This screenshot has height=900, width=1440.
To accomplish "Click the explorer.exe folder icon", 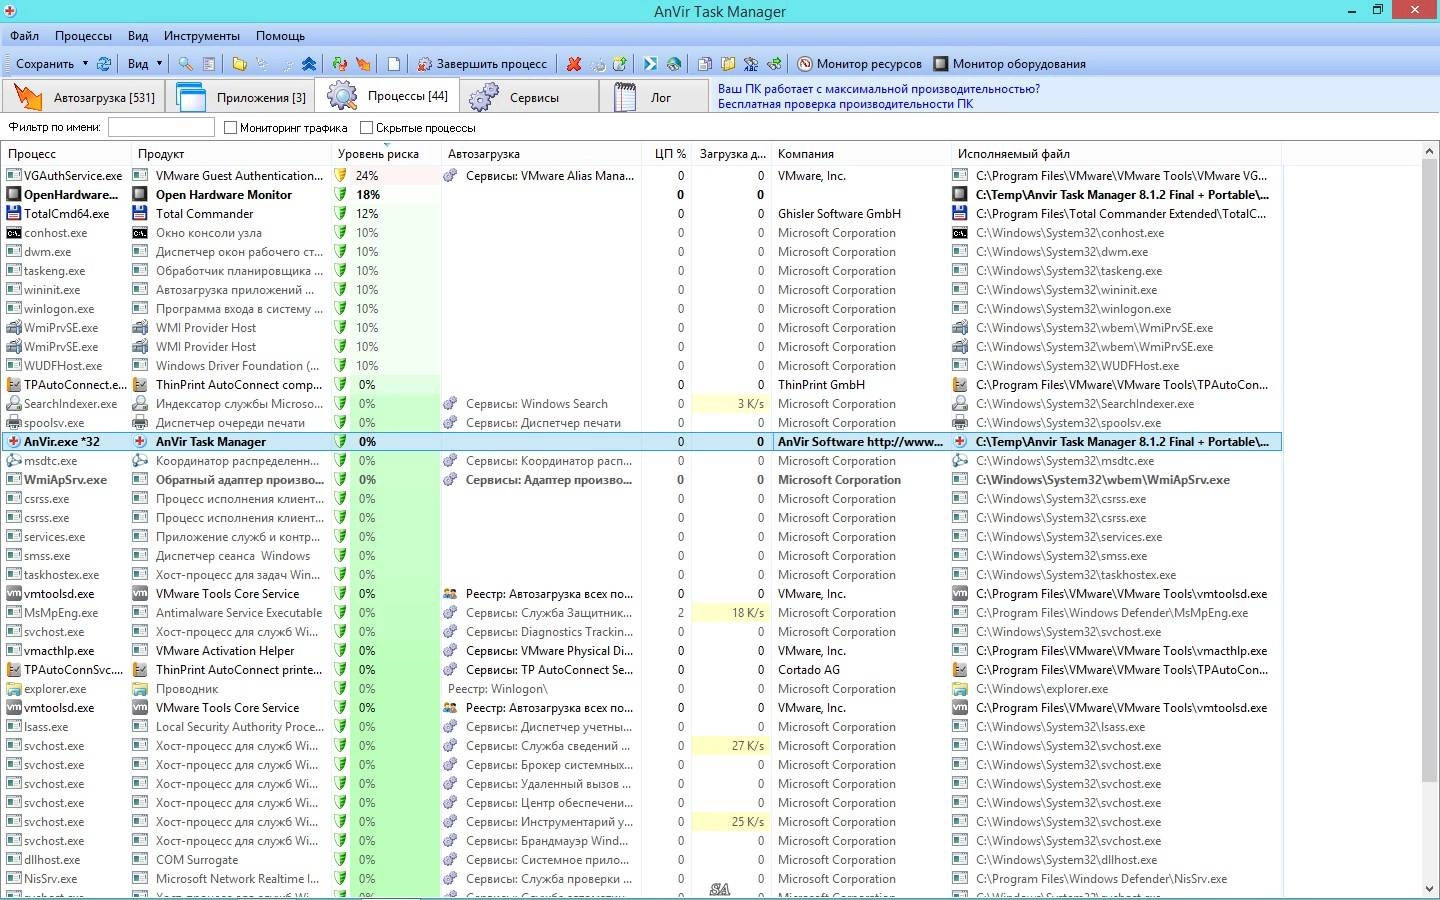I will click(x=14, y=689).
